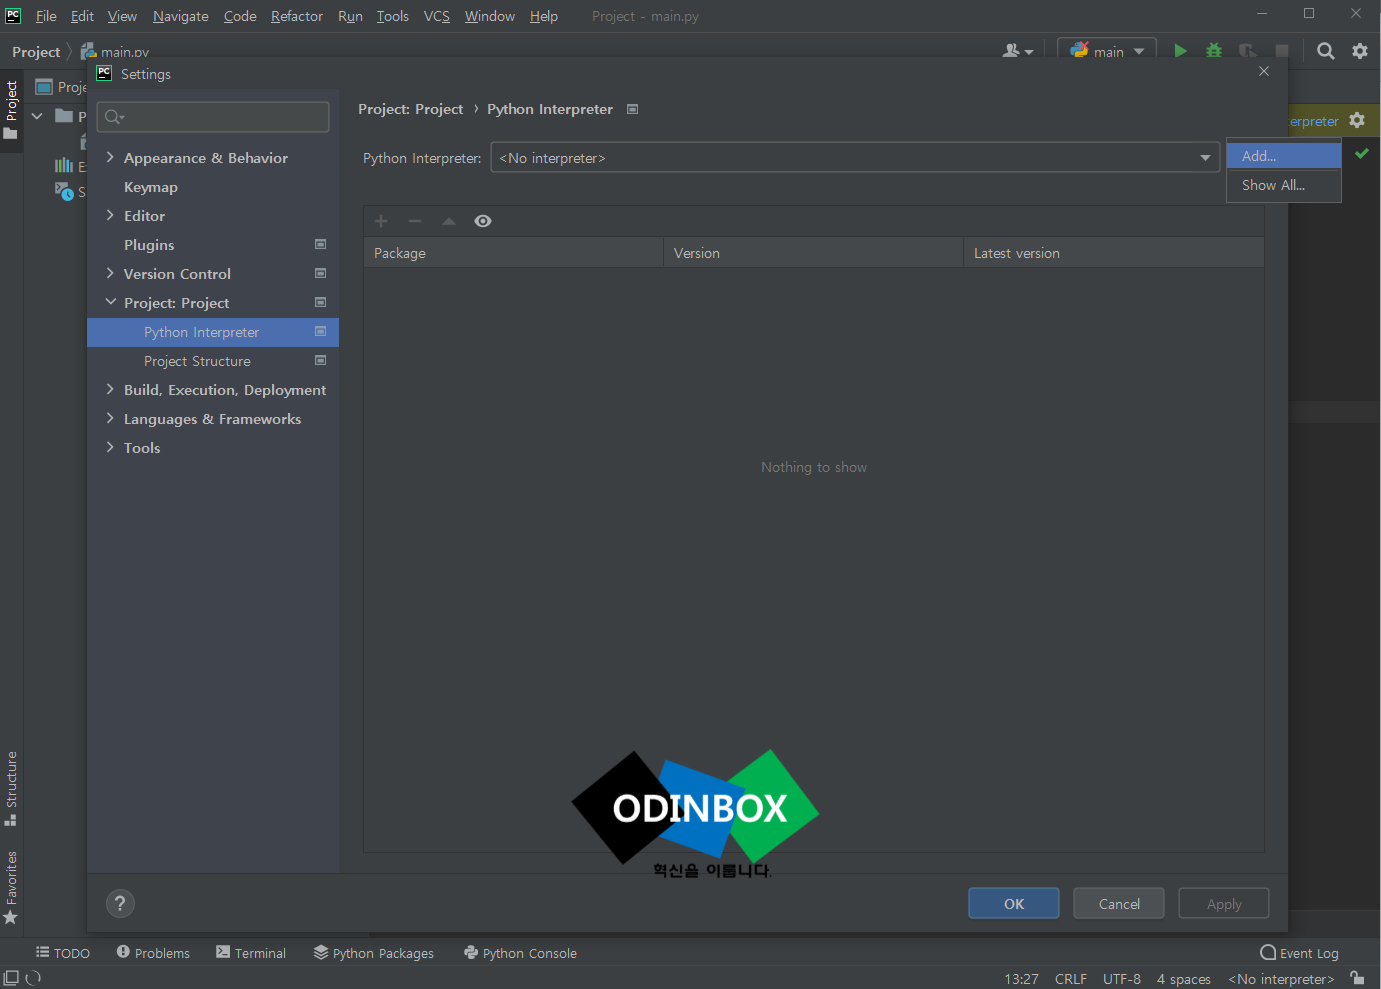Image resolution: width=1381 pixels, height=989 pixels.
Task: Click the remove package minus icon
Action: coord(415,221)
